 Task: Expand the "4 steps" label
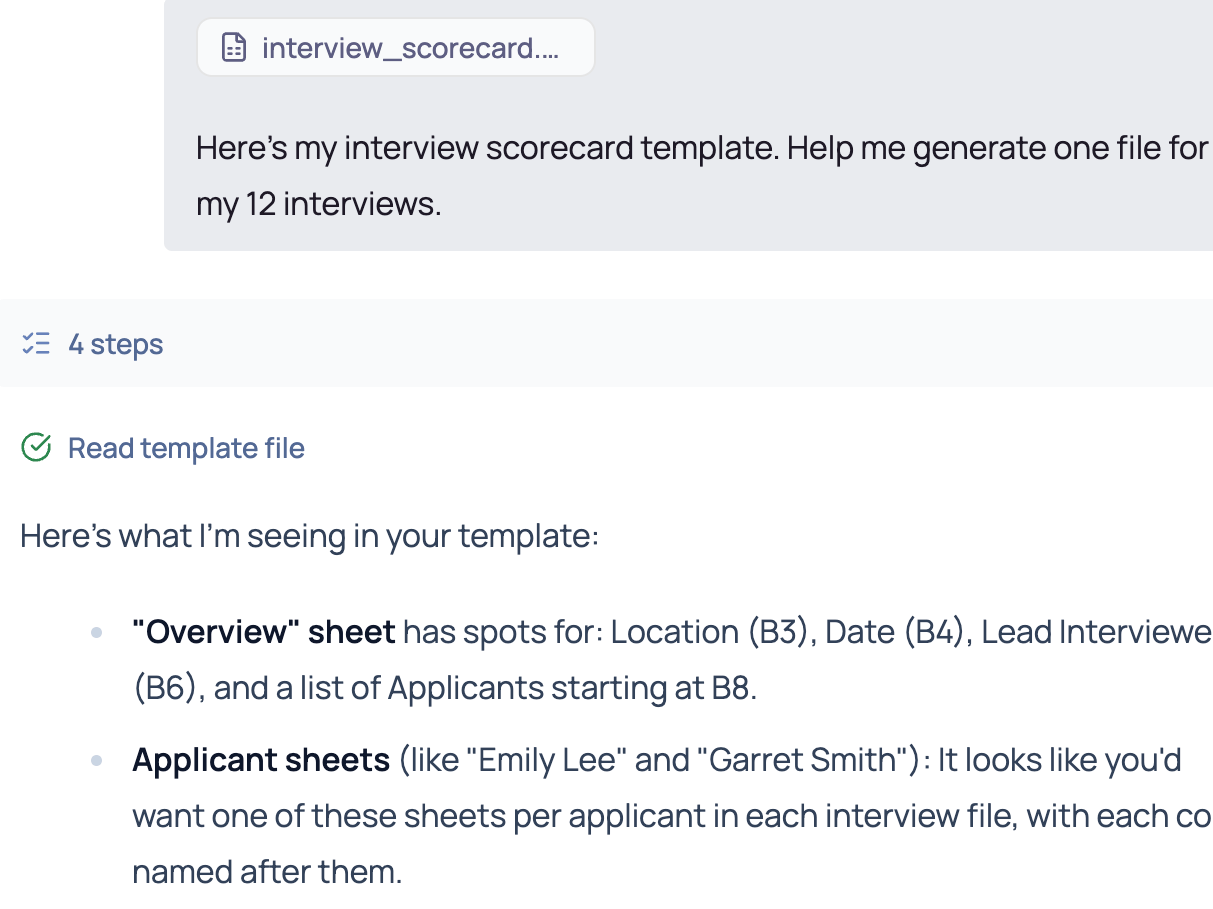pyautogui.click(x=115, y=344)
